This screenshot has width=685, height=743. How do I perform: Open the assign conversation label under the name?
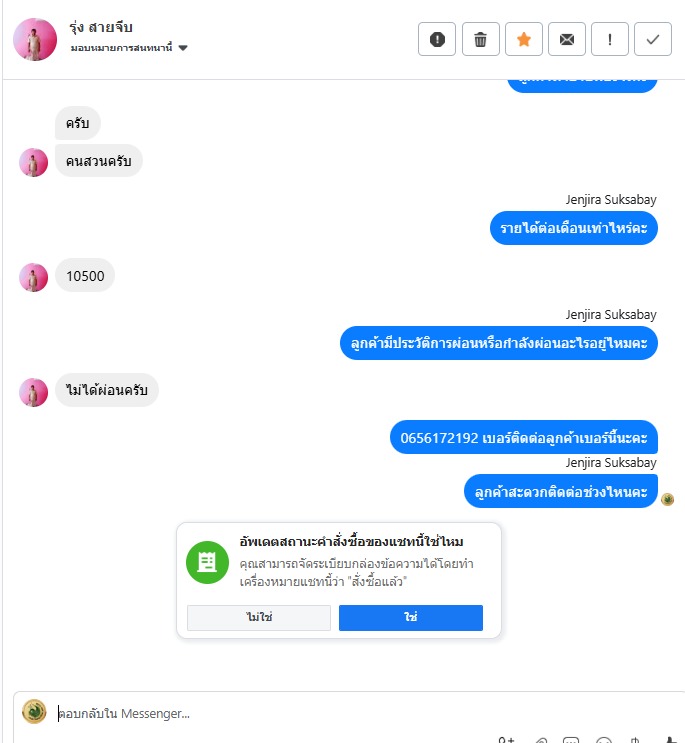pyautogui.click(x=121, y=47)
